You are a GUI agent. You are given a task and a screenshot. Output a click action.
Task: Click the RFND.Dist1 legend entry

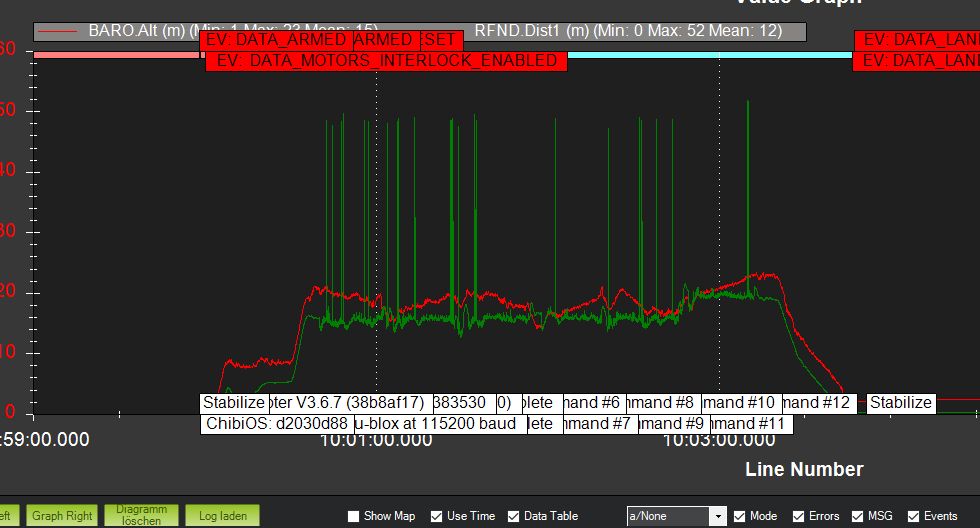(628, 31)
